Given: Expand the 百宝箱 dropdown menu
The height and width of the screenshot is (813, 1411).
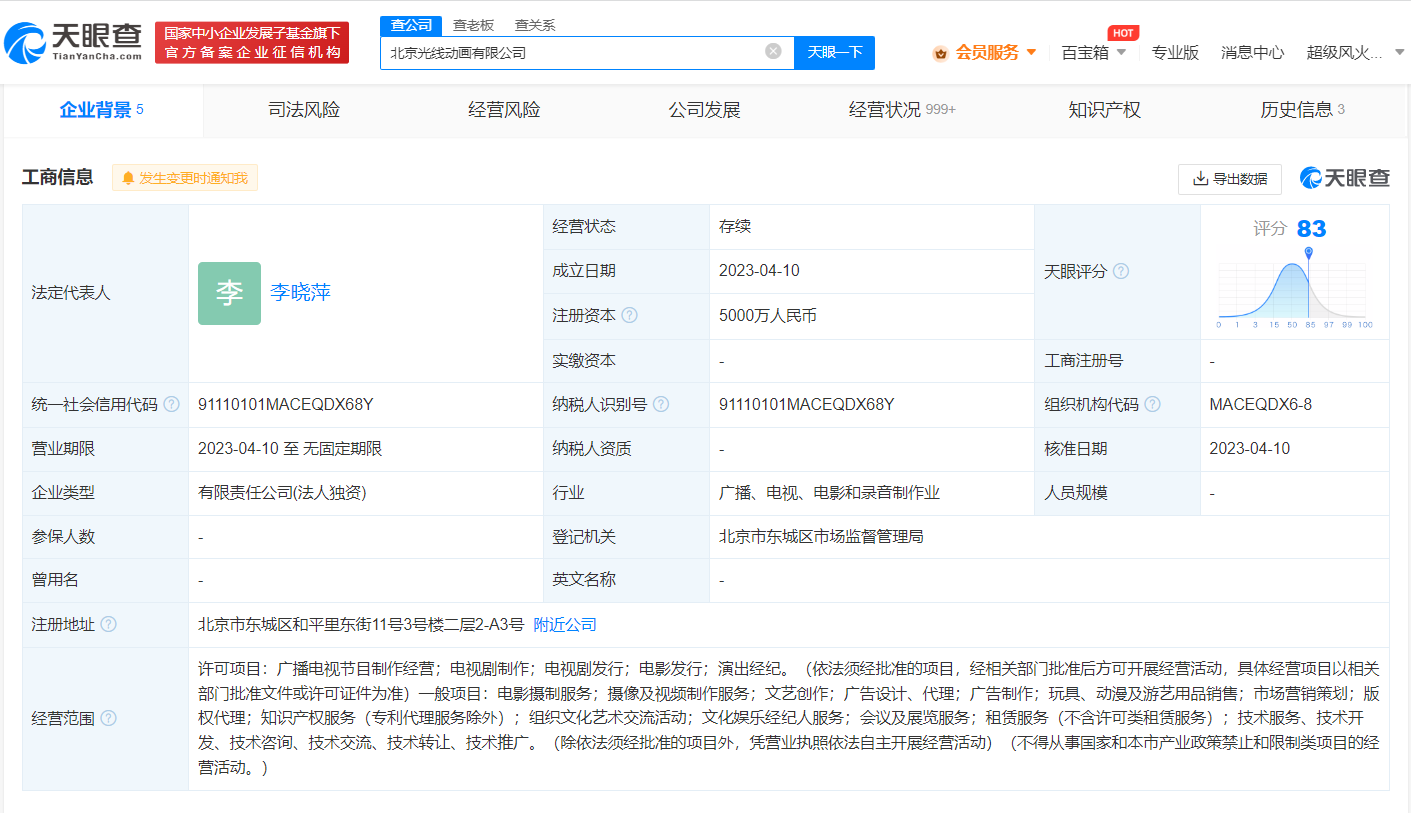Looking at the screenshot, I should pos(1093,52).
